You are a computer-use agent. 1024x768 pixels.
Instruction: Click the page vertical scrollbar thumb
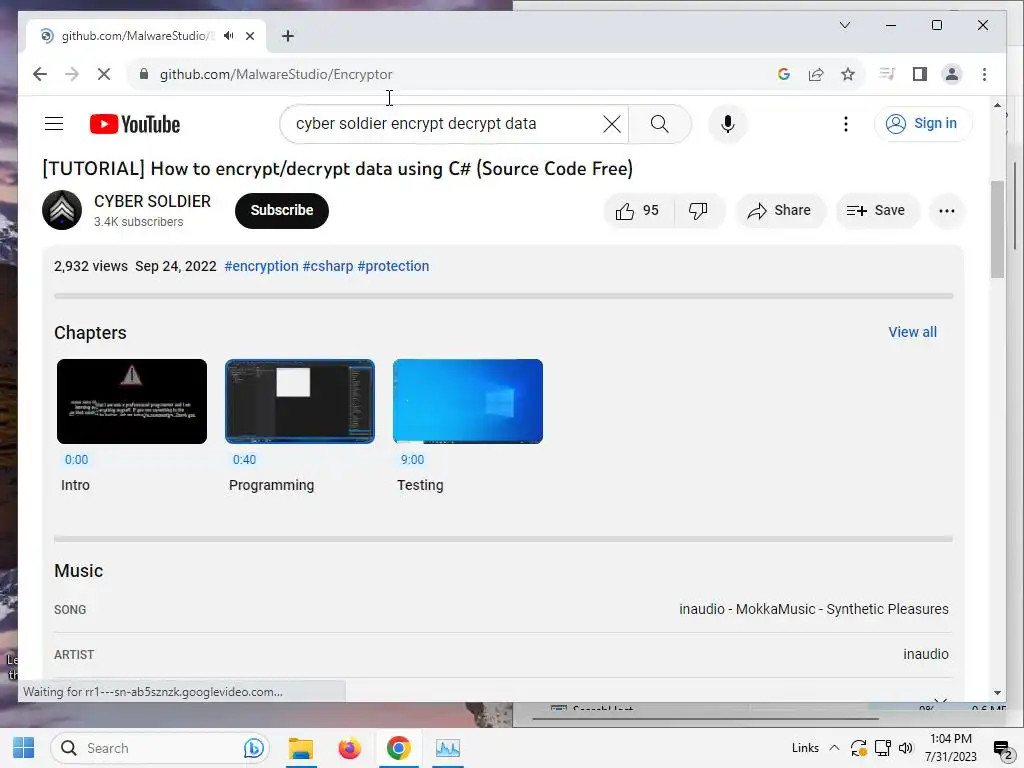tap(997, 229)
